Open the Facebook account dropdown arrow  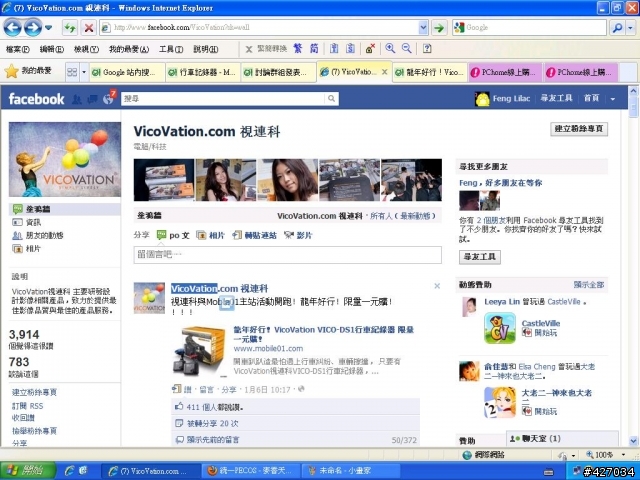click(613, 99)
